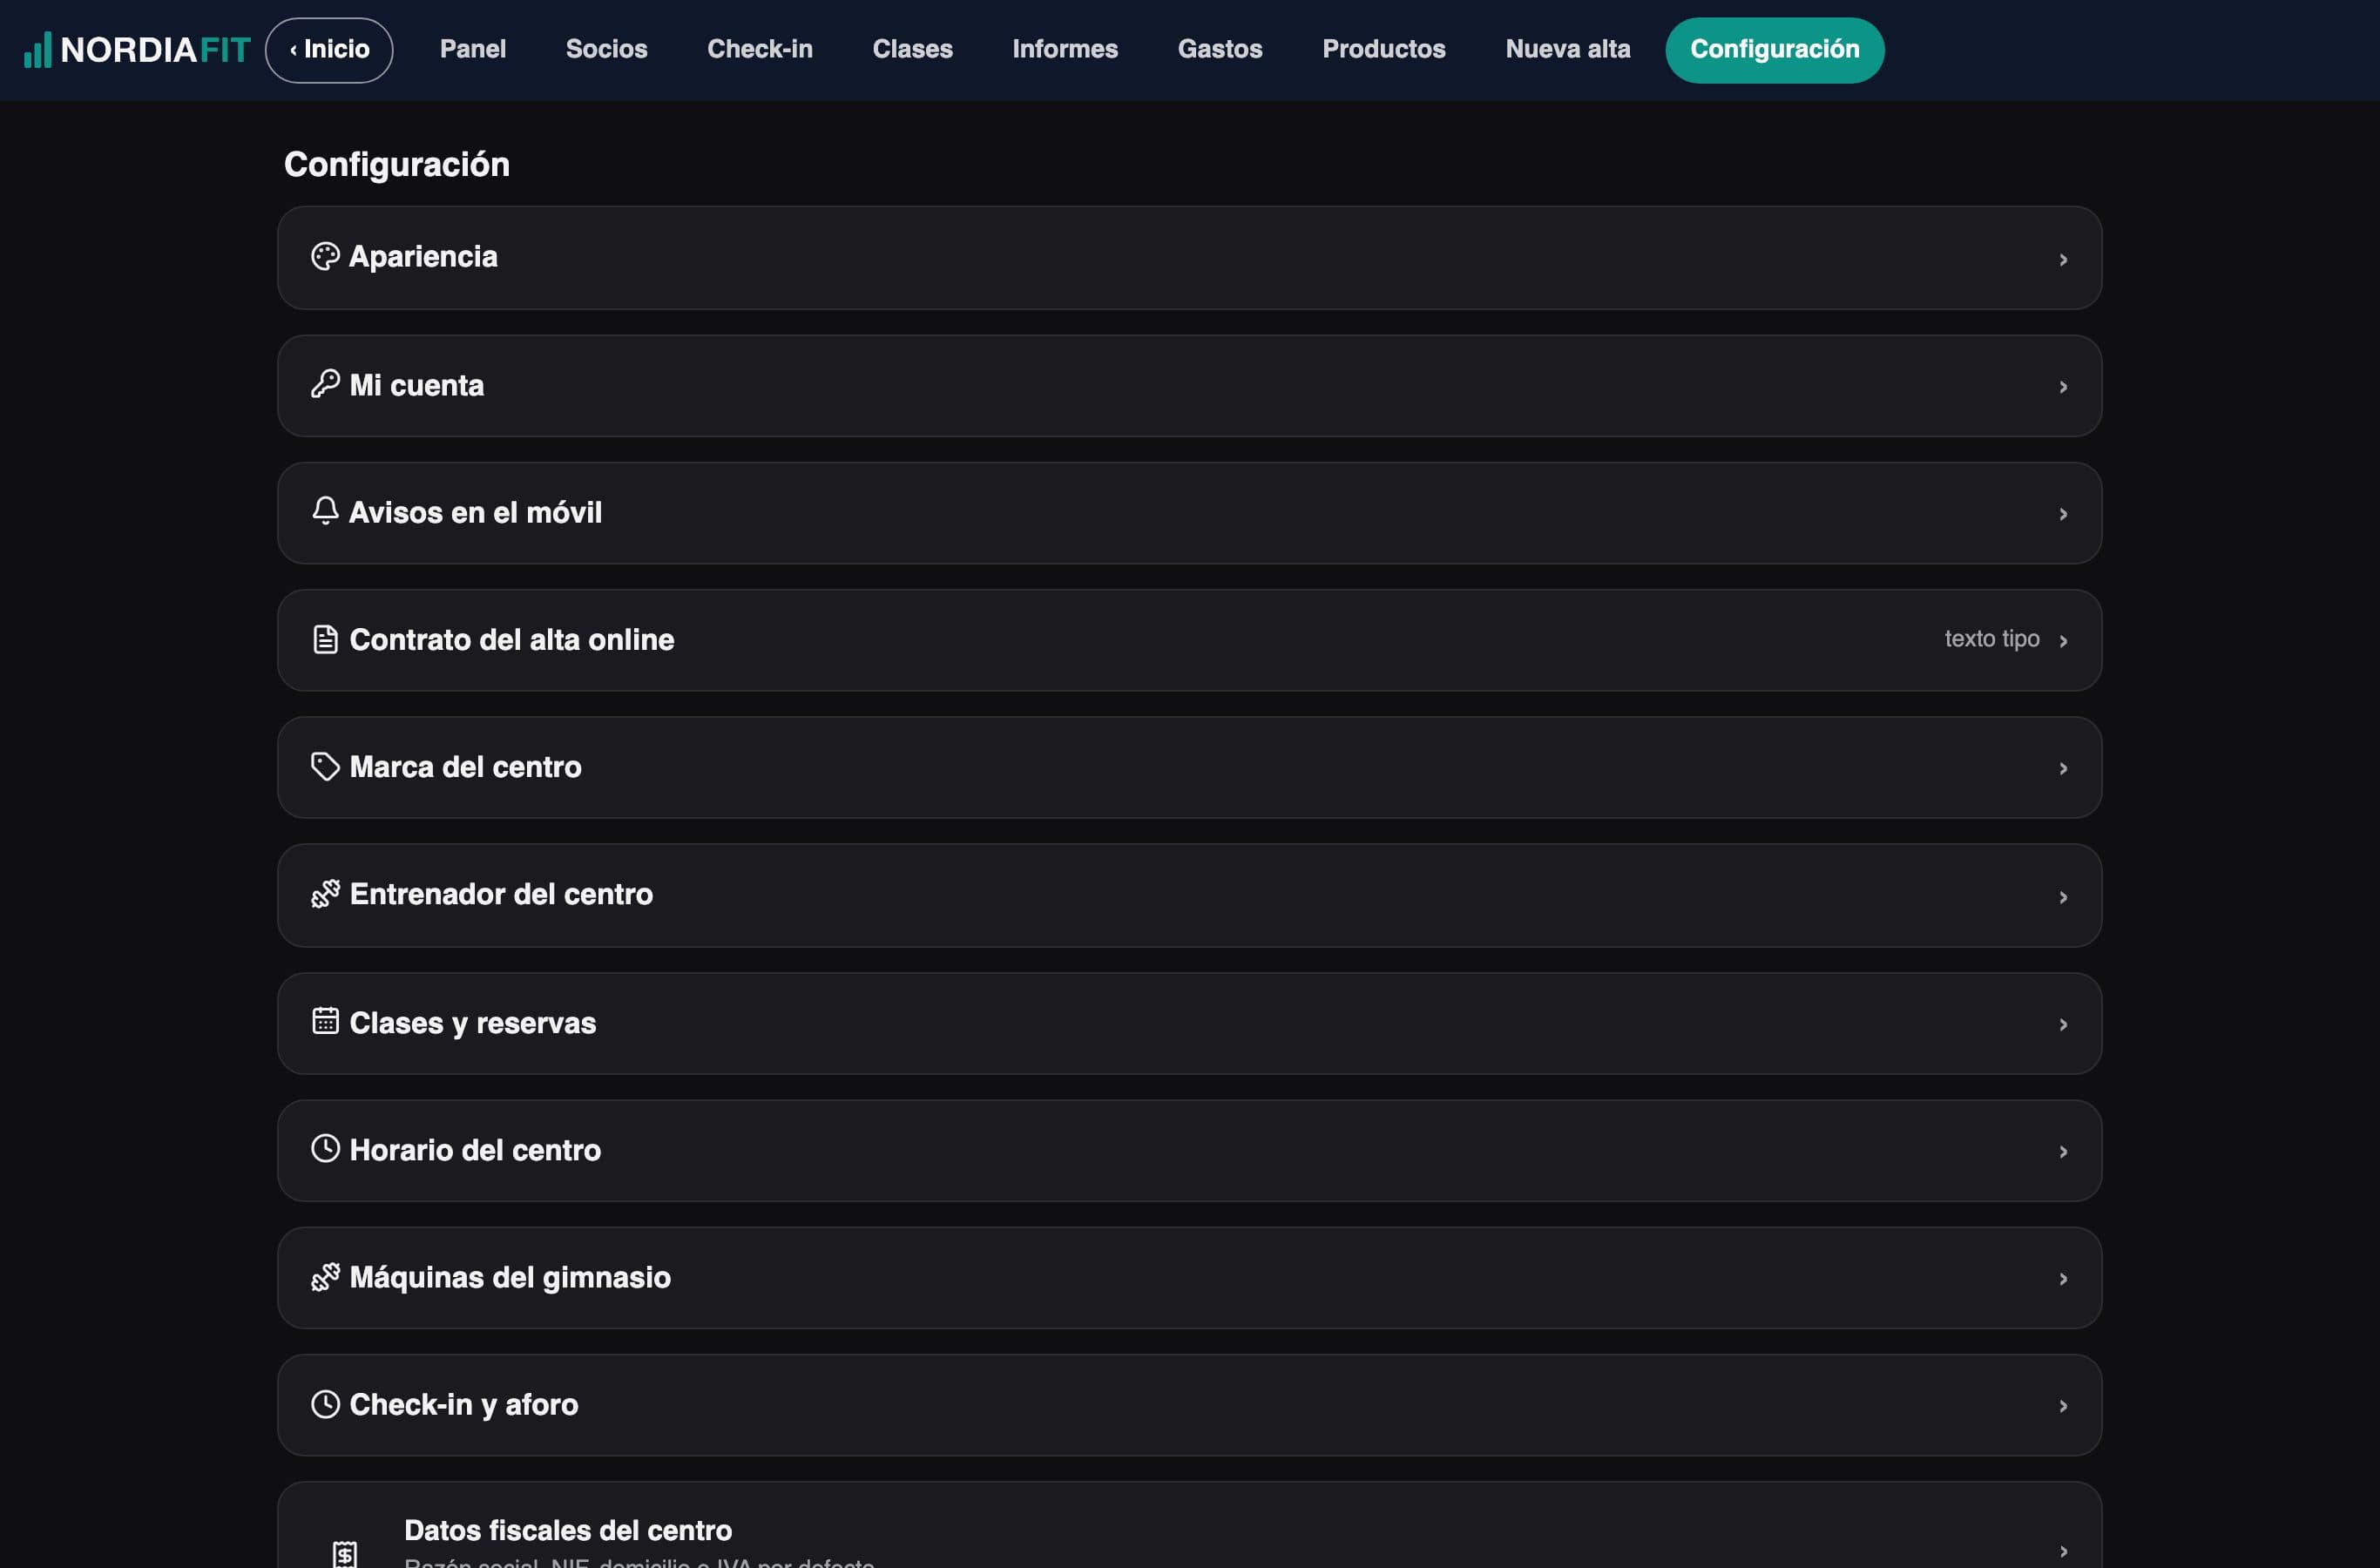Click the bell icon for Avisos en el móvil

pos(325,511)
